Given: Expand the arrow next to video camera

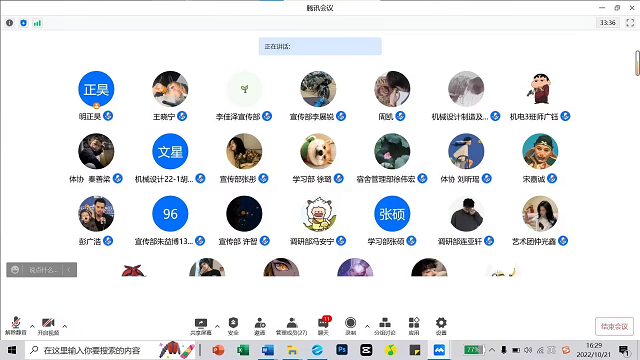Looking at the screenshot, I should [64, 327].
